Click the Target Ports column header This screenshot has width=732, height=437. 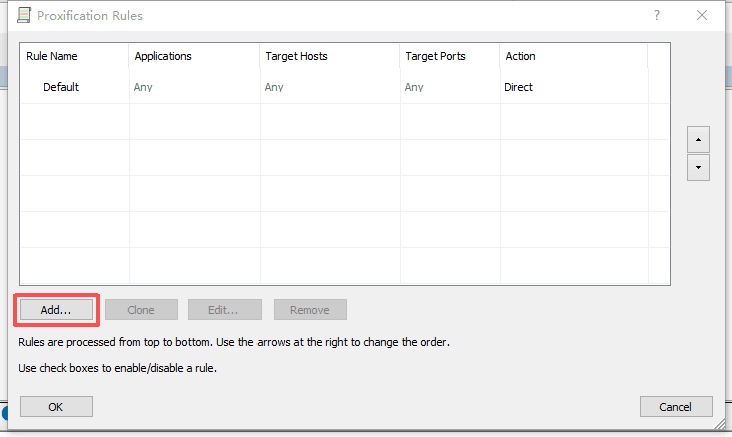pos(435,56)
